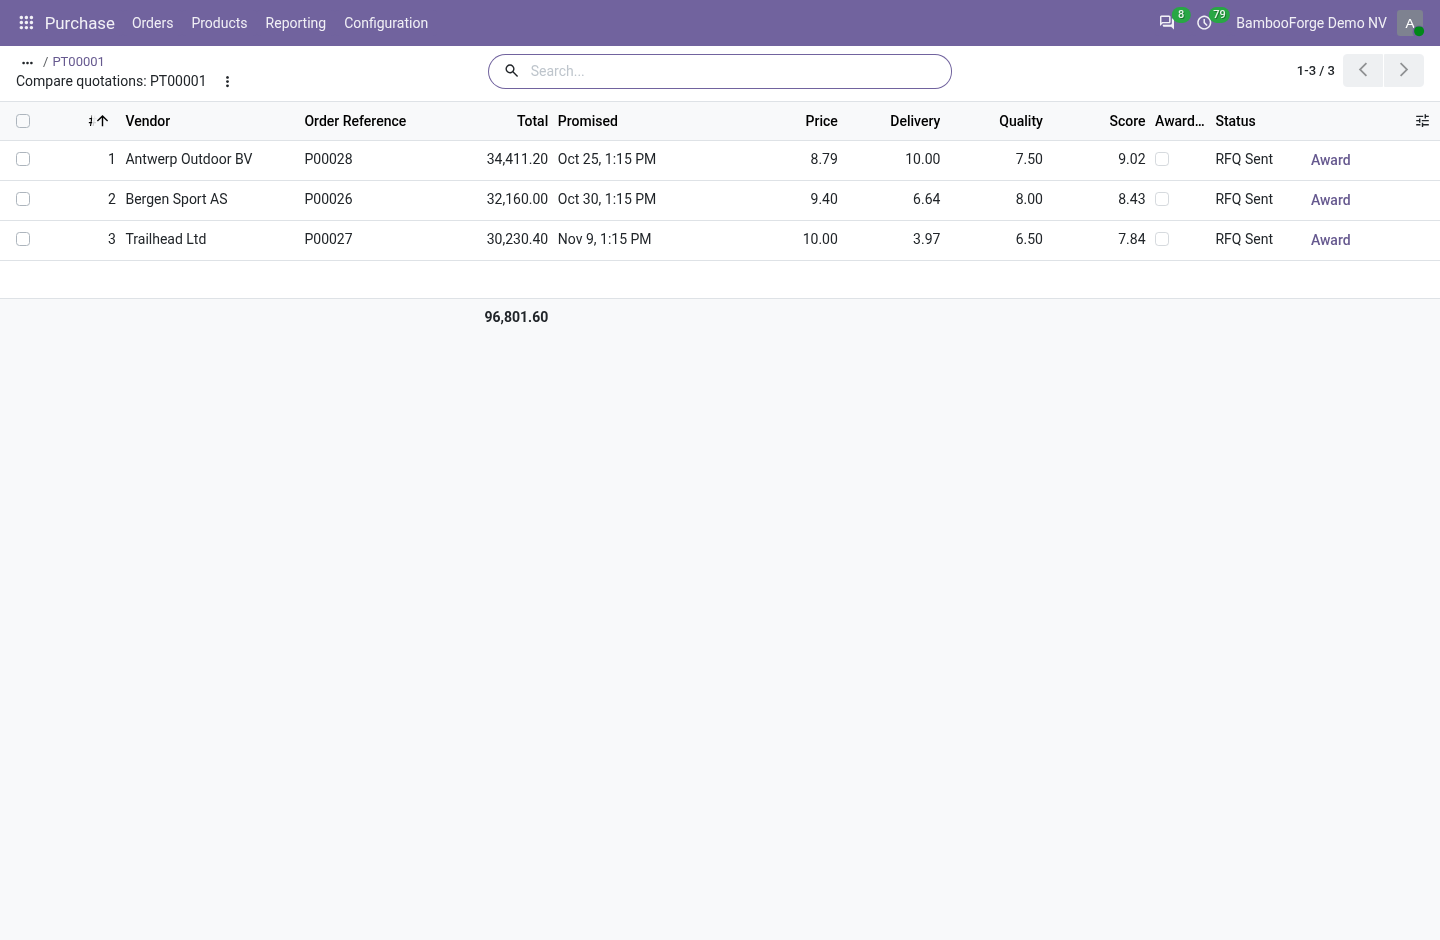
Task: Sort by Total column header
Action: [532, 121]
